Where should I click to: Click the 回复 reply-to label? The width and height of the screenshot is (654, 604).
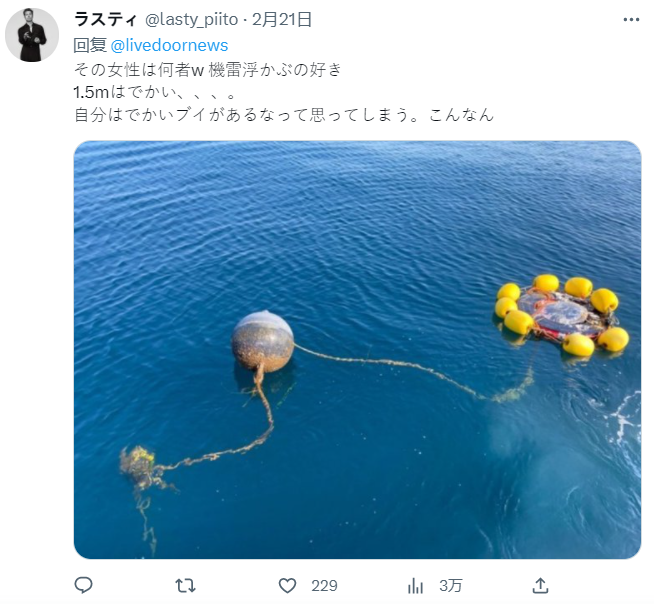[90, 45]
